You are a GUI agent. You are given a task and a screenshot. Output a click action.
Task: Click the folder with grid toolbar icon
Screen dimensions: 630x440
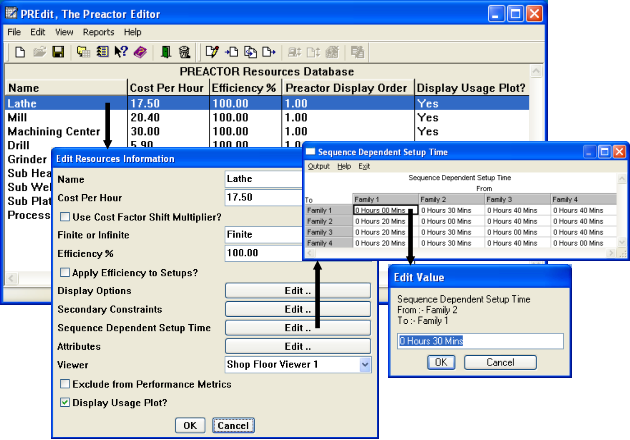pos(83,52)
